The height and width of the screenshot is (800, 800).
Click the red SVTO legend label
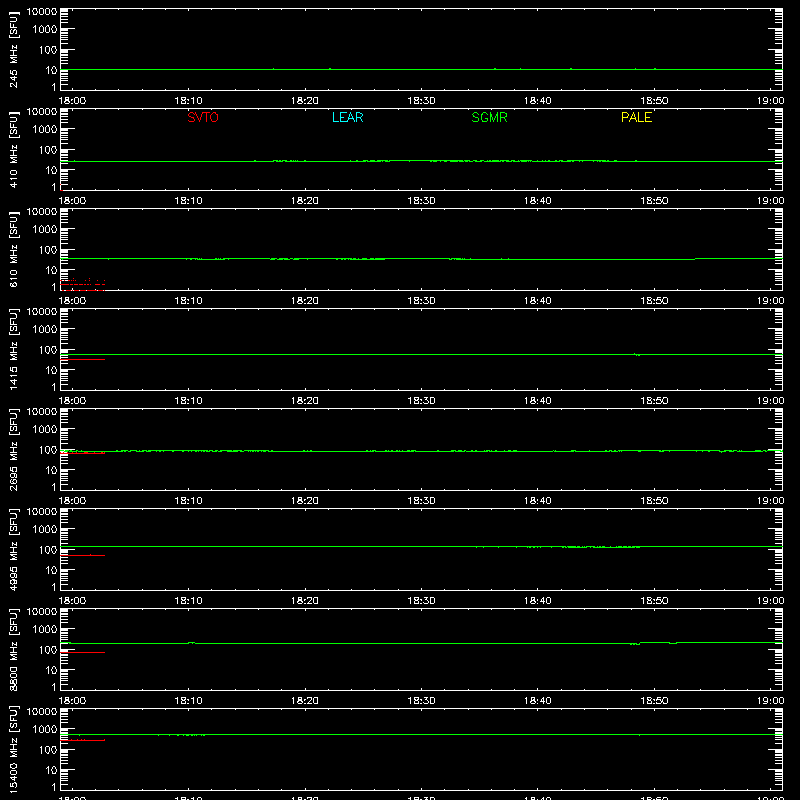pyautogui.click(x=203, y=117)
